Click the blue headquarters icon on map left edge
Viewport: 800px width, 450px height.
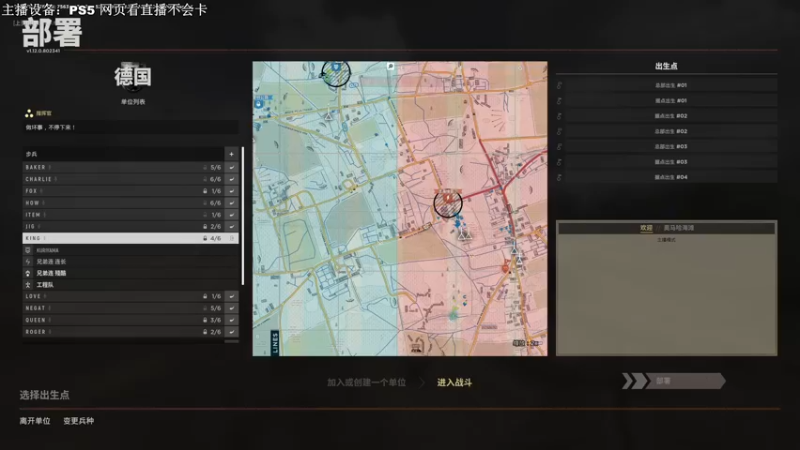tap(258, 104)
